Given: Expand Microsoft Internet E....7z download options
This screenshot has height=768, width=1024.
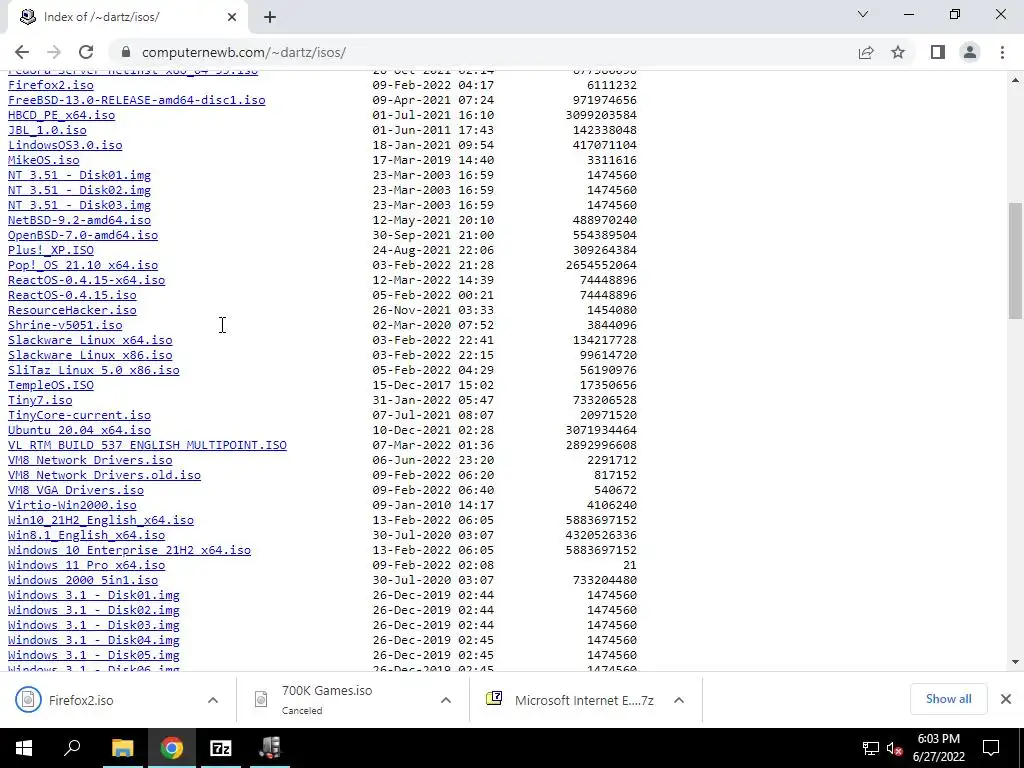Looking at the screenshot, I should tap(679, 700).
